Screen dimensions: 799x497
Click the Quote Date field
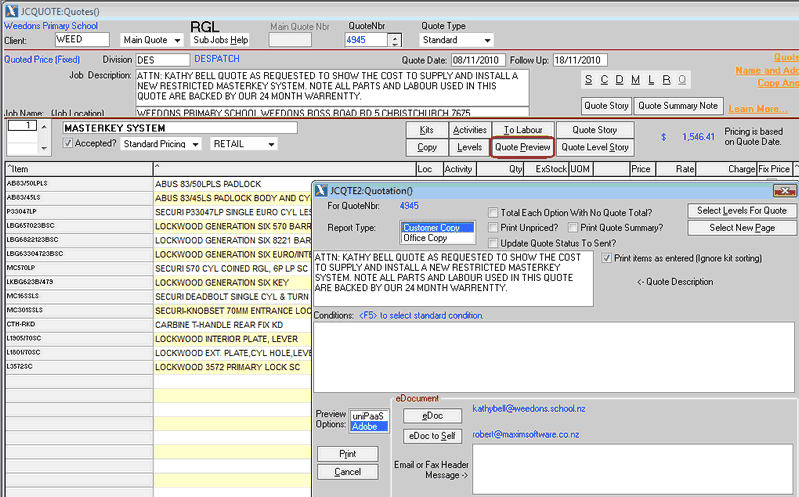[478, 60]
